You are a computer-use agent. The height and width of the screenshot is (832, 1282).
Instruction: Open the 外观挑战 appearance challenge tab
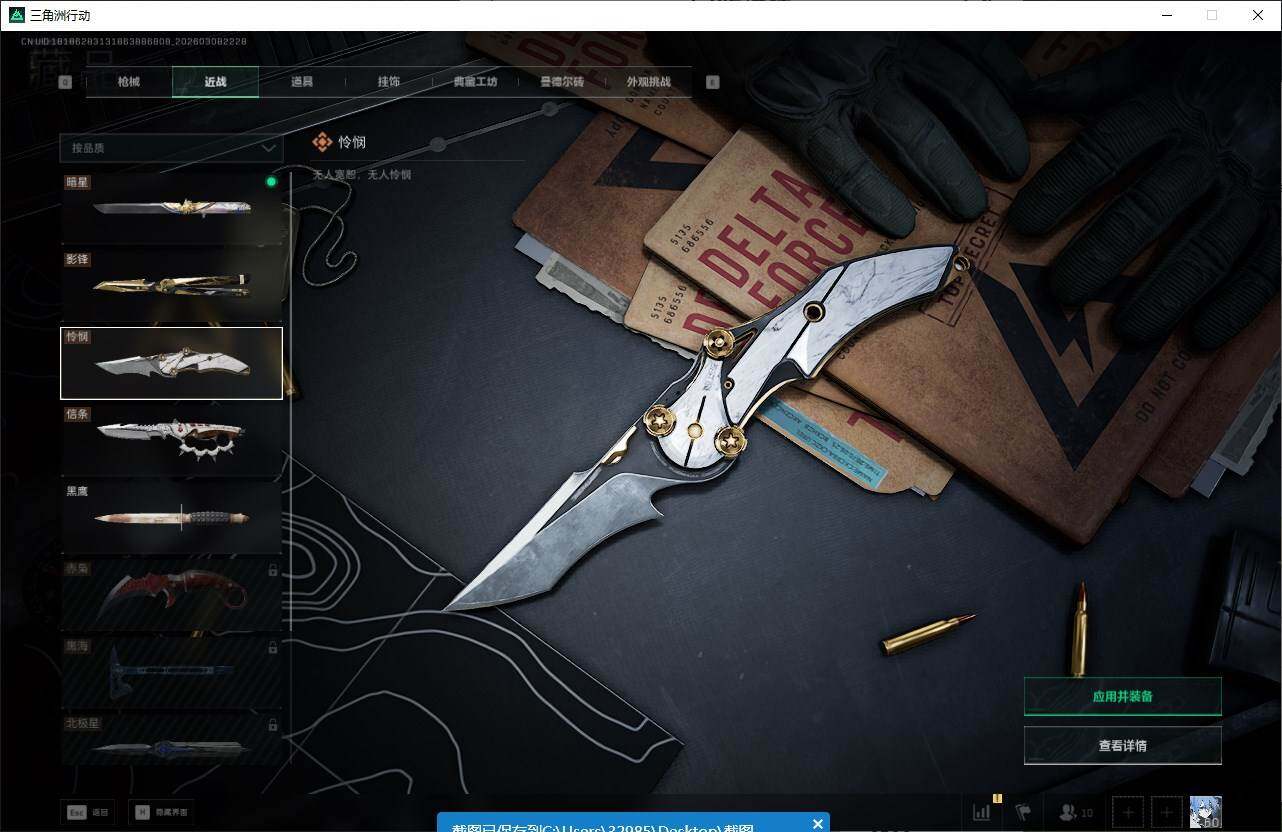click(648, 82)
